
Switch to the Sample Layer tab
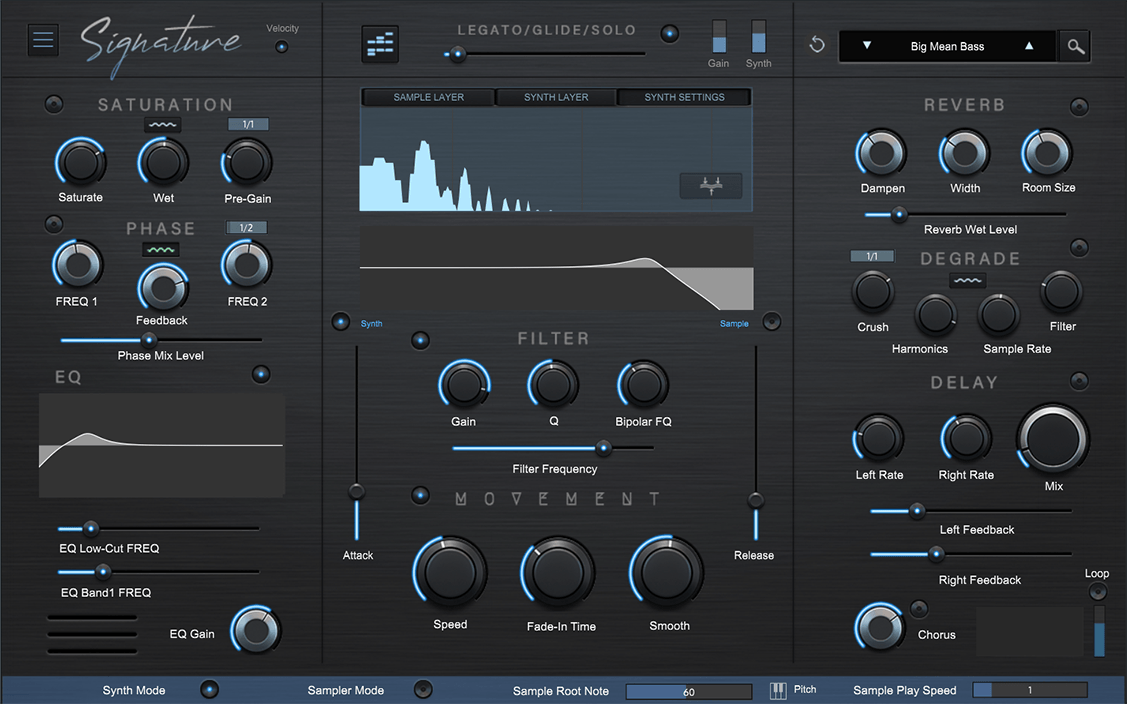pos(428,97)
